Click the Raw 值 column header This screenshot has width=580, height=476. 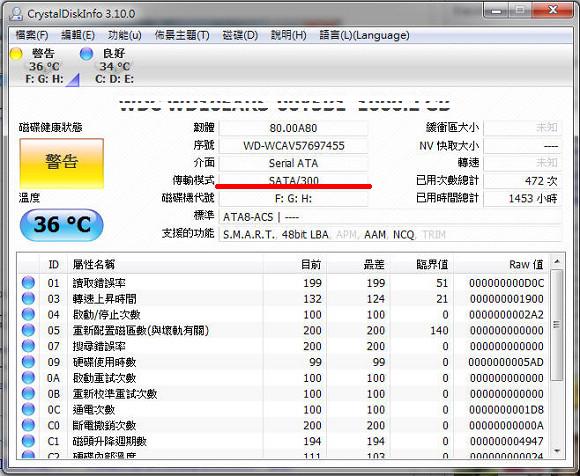[x=501, y=264]
